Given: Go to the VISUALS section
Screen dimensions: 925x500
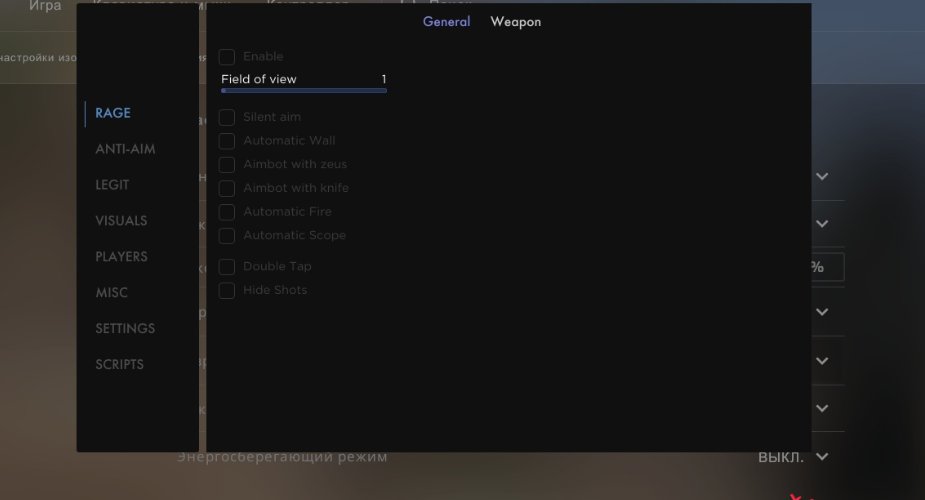Looking at the screenshot, I should tap(121, 221).
